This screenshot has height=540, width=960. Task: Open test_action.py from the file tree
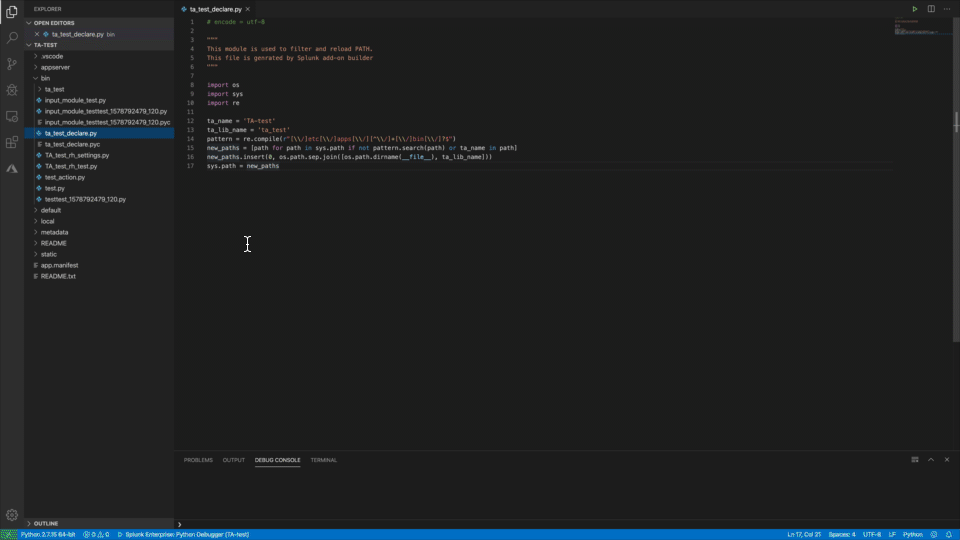[x=65, y=177]
